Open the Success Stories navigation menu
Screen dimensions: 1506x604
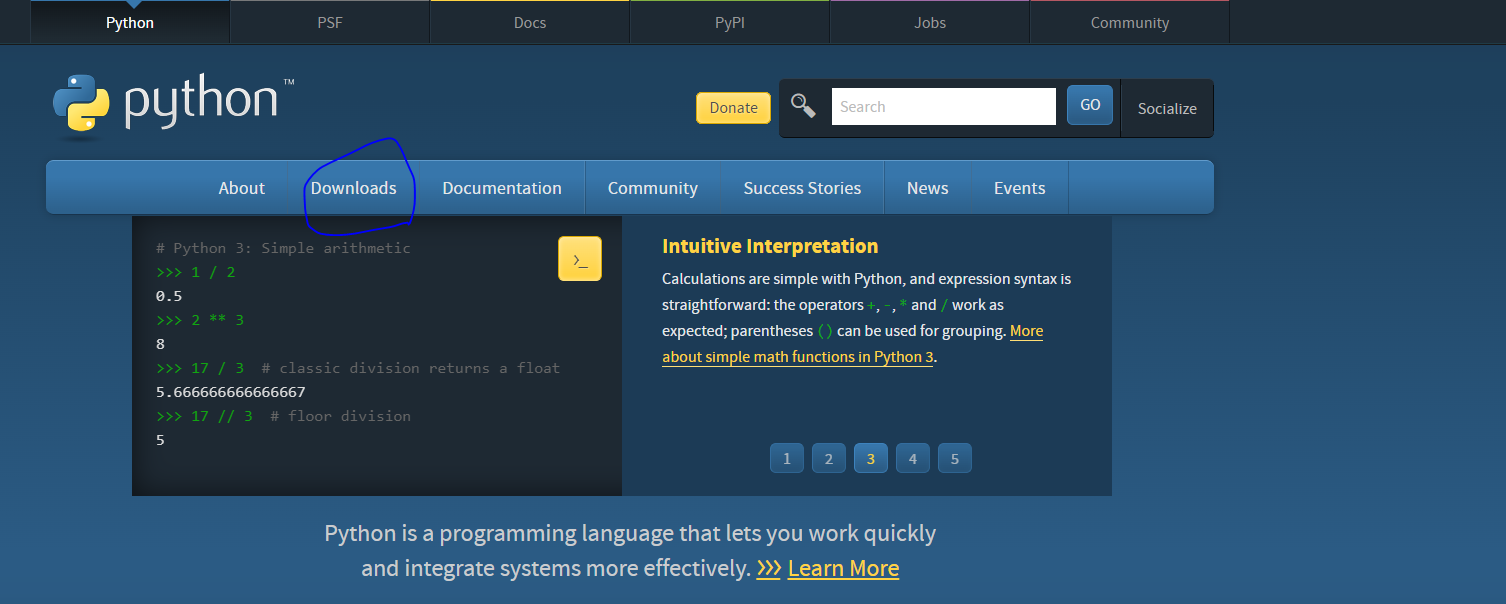tap(802, 188)
